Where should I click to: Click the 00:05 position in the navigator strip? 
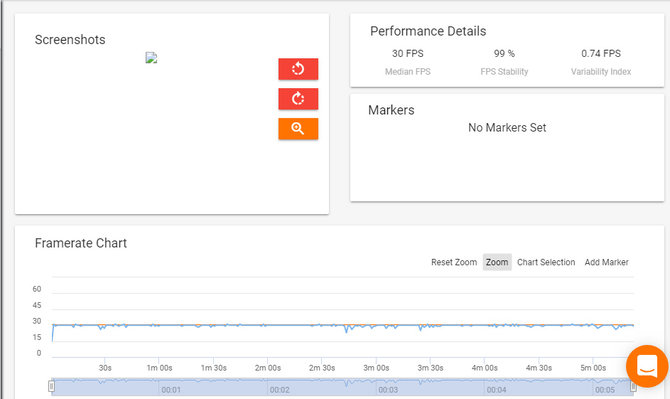(x=605, y=390)
